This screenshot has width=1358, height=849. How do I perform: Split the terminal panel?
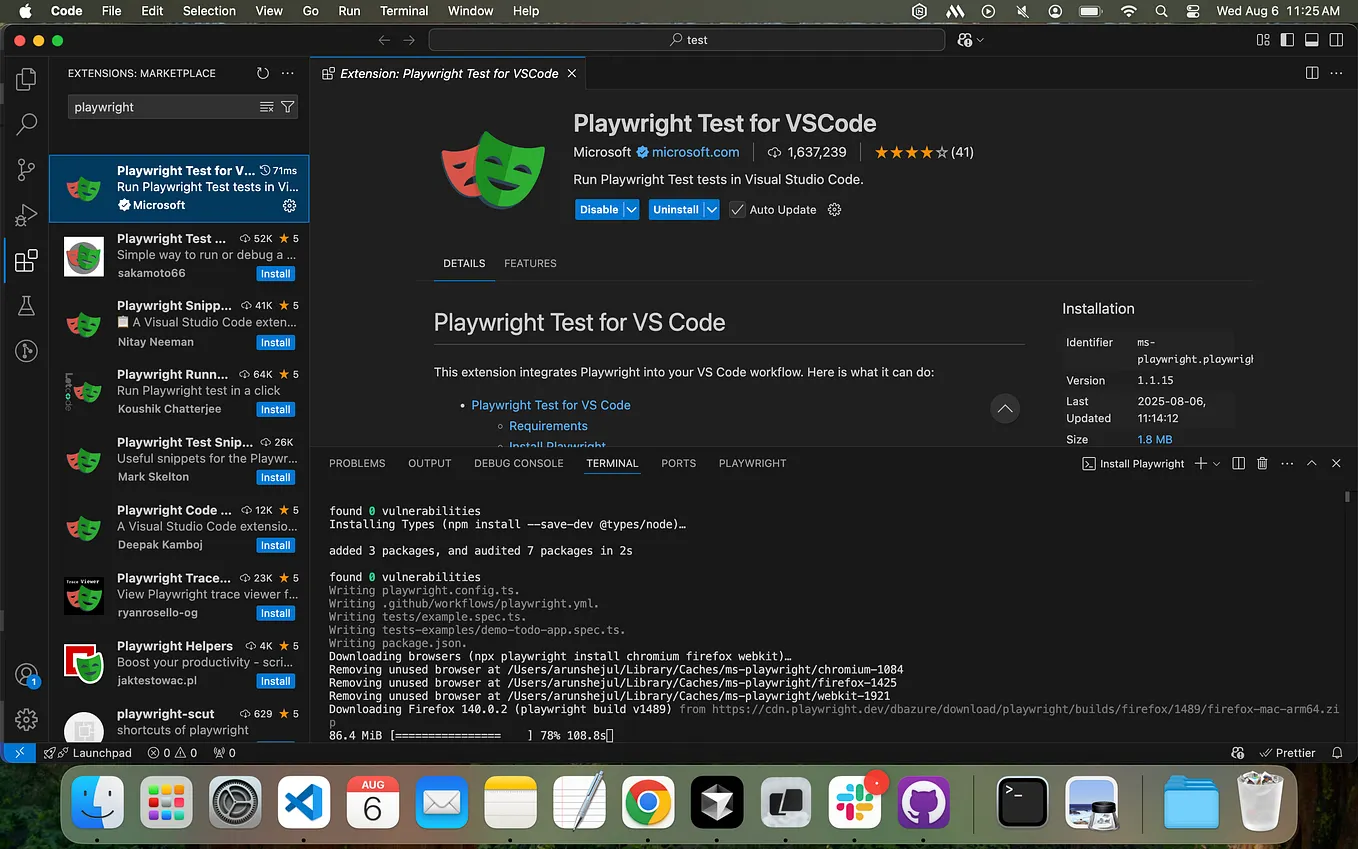pyautogui.click(x=1238, y=463)
